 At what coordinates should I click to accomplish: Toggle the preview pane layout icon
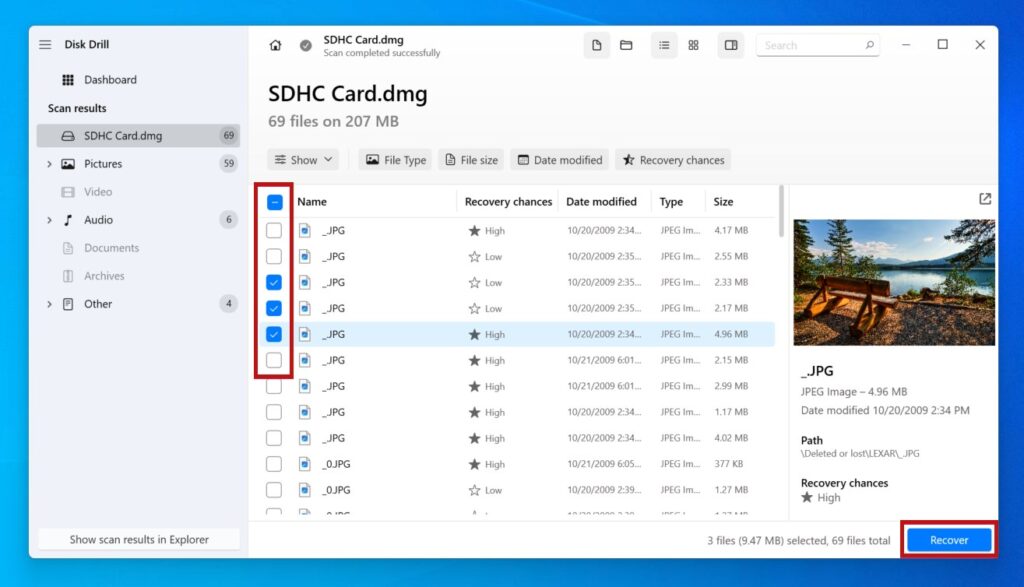click(731, 45)
